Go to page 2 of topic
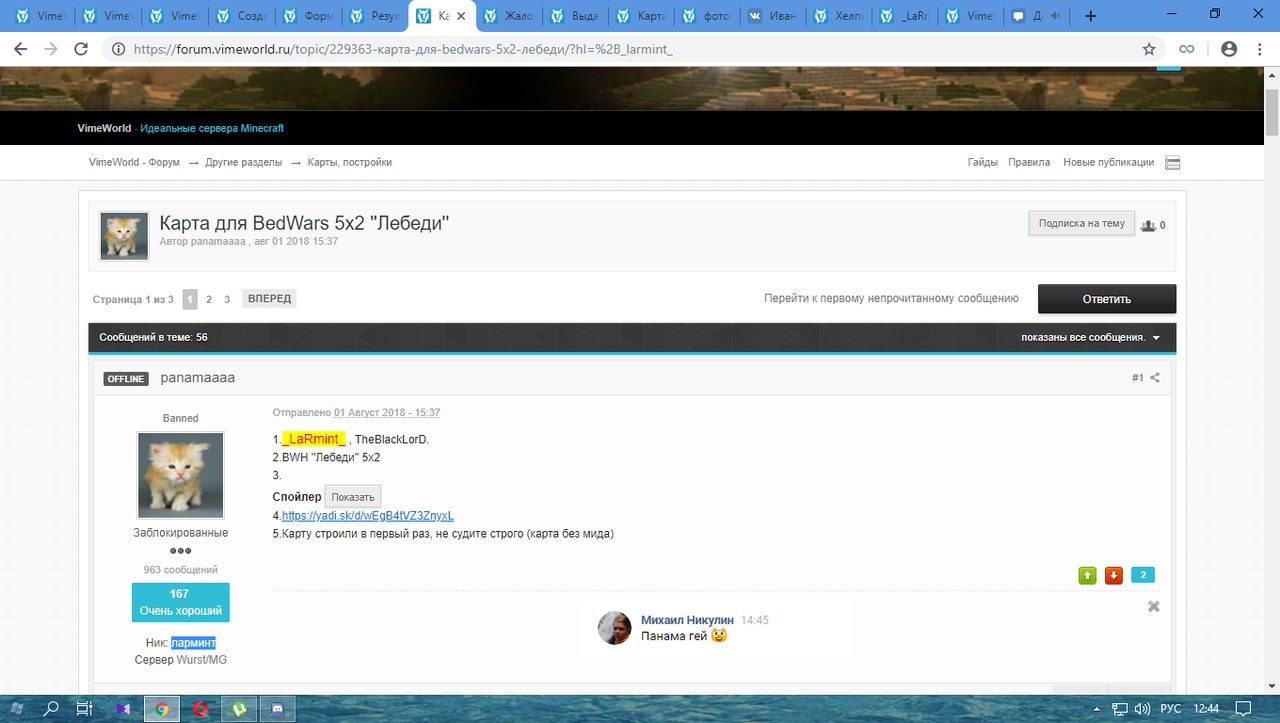The width and height of the screenshot is (1280, 723). 209,299
